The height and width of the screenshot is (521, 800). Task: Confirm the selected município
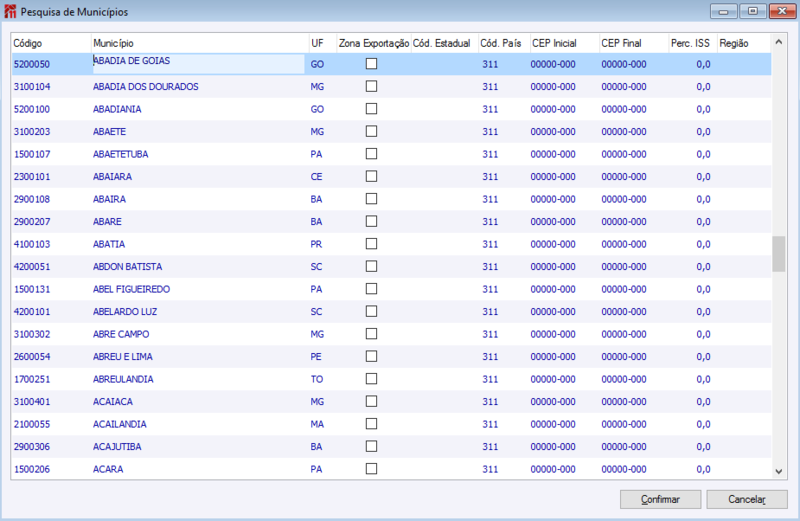click(x=660, y=500)
